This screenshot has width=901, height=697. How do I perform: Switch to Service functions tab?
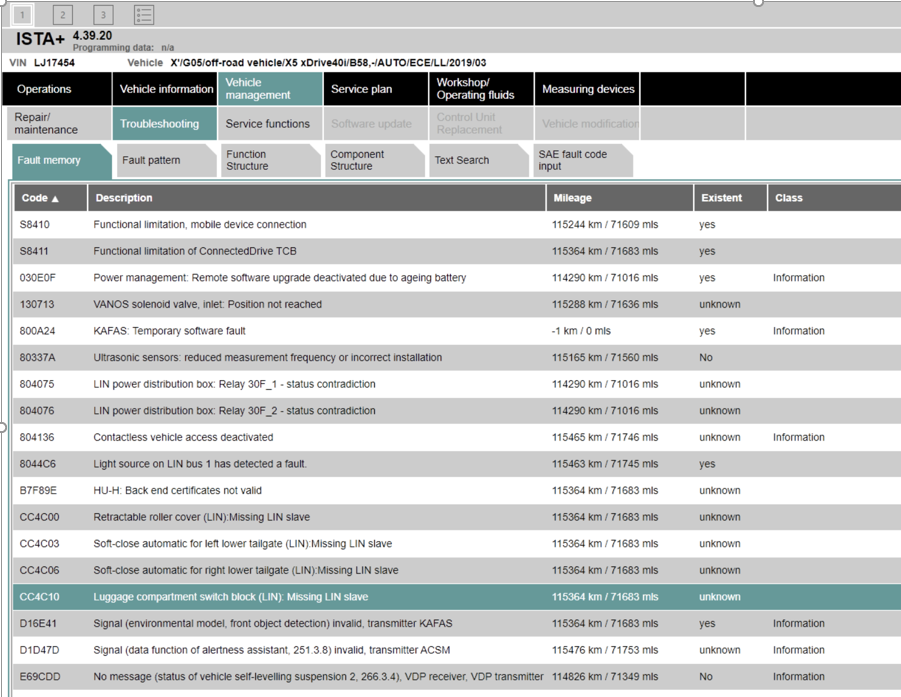point(268,124)
